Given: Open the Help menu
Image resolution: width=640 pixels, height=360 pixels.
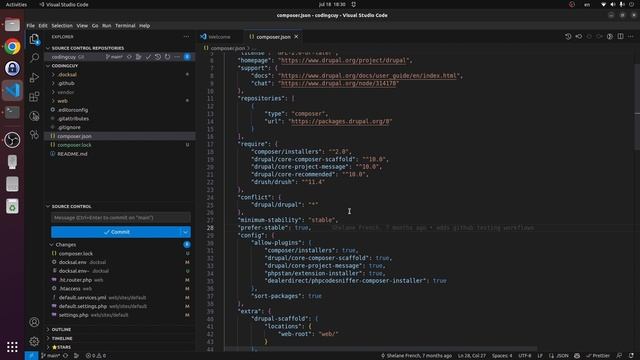Looking at the screenshot, I should click(x=144, y=25).
